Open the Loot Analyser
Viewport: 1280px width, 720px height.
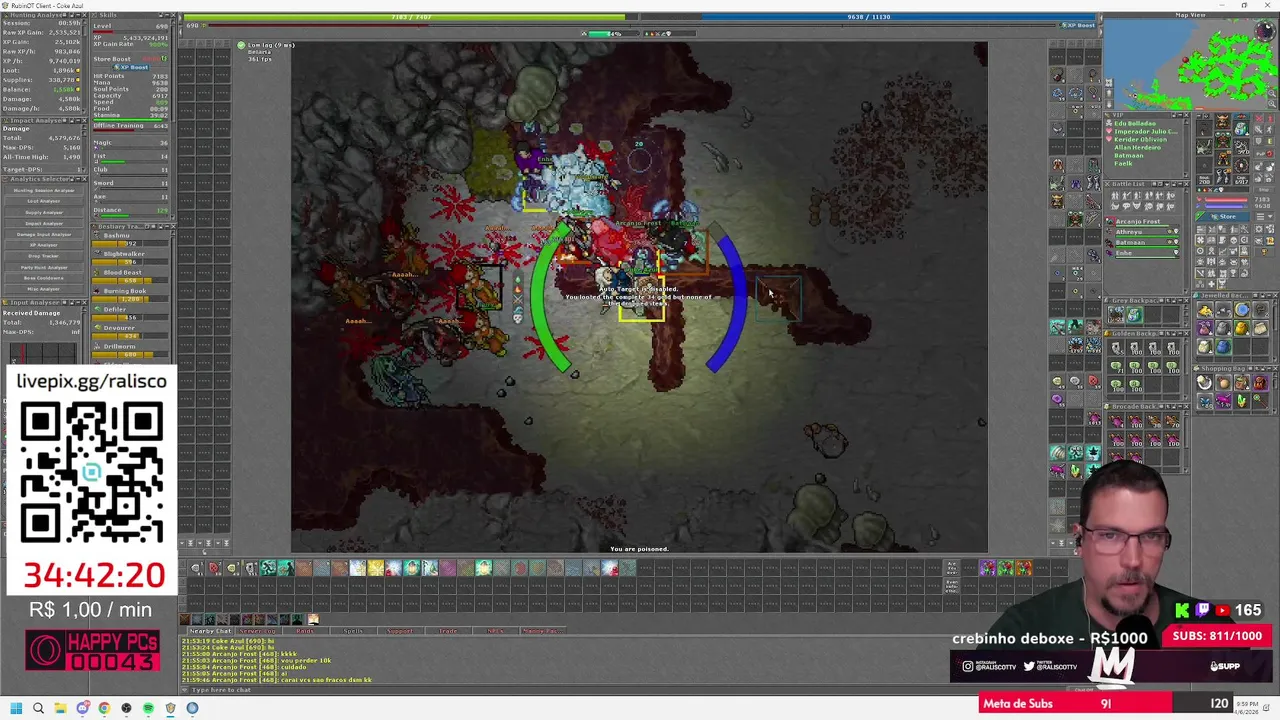point(44,201)
